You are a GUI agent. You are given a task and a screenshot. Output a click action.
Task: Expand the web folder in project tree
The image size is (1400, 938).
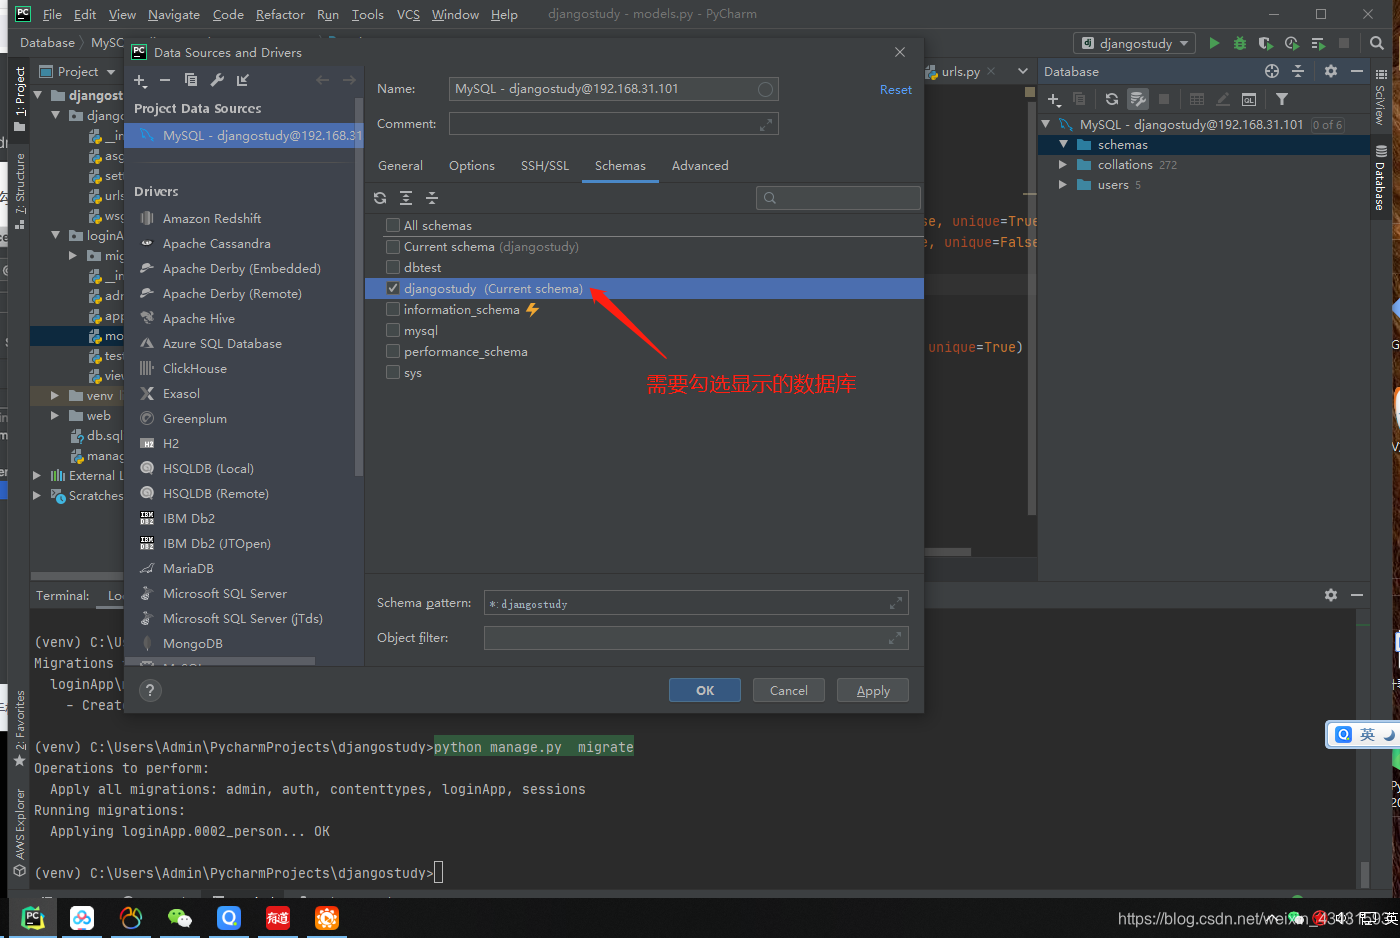click(55, 416)
